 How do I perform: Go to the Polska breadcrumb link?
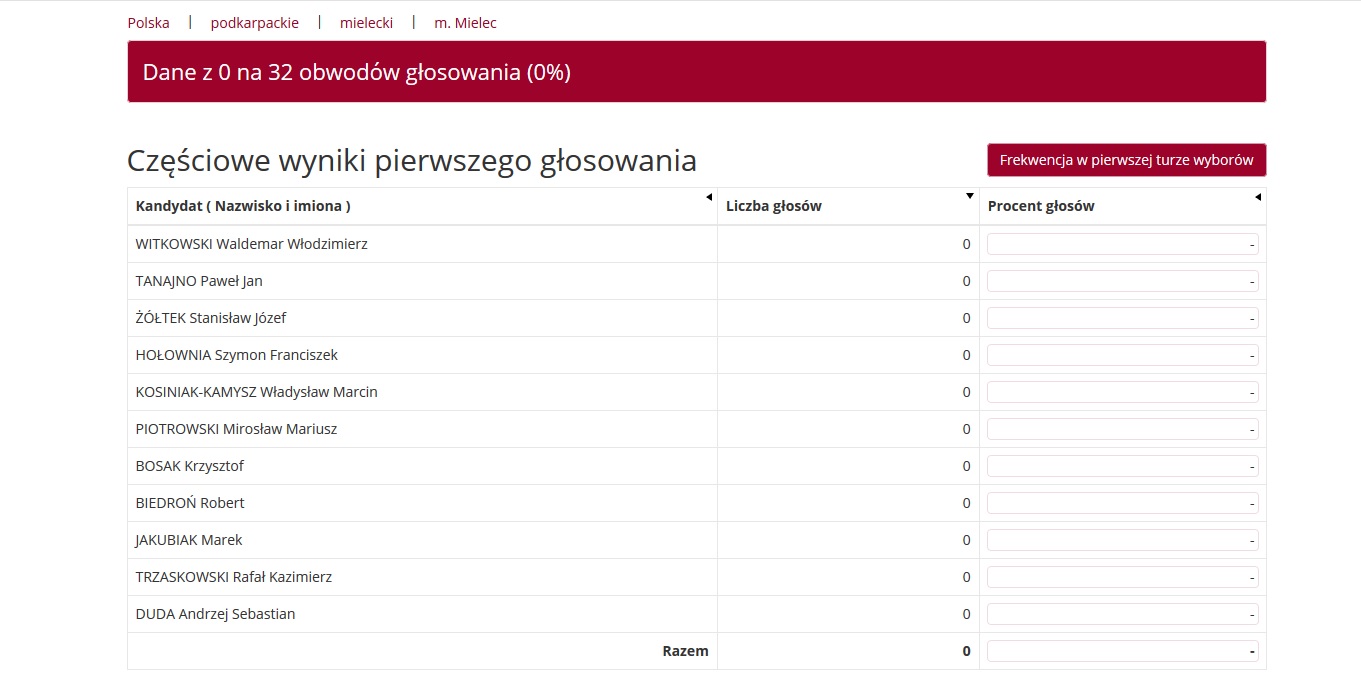(x=148, y=23)
